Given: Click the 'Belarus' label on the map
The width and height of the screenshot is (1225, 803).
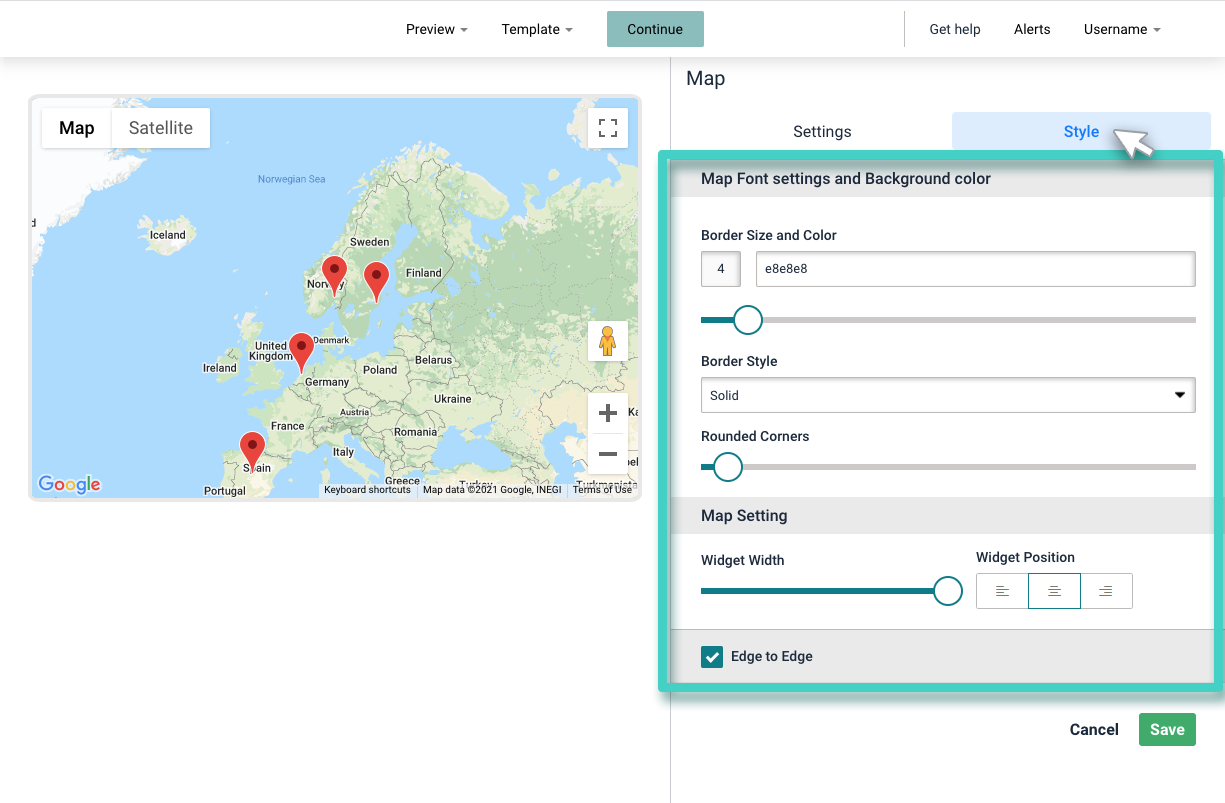Looking at the screenshot, I should [434, 360].
